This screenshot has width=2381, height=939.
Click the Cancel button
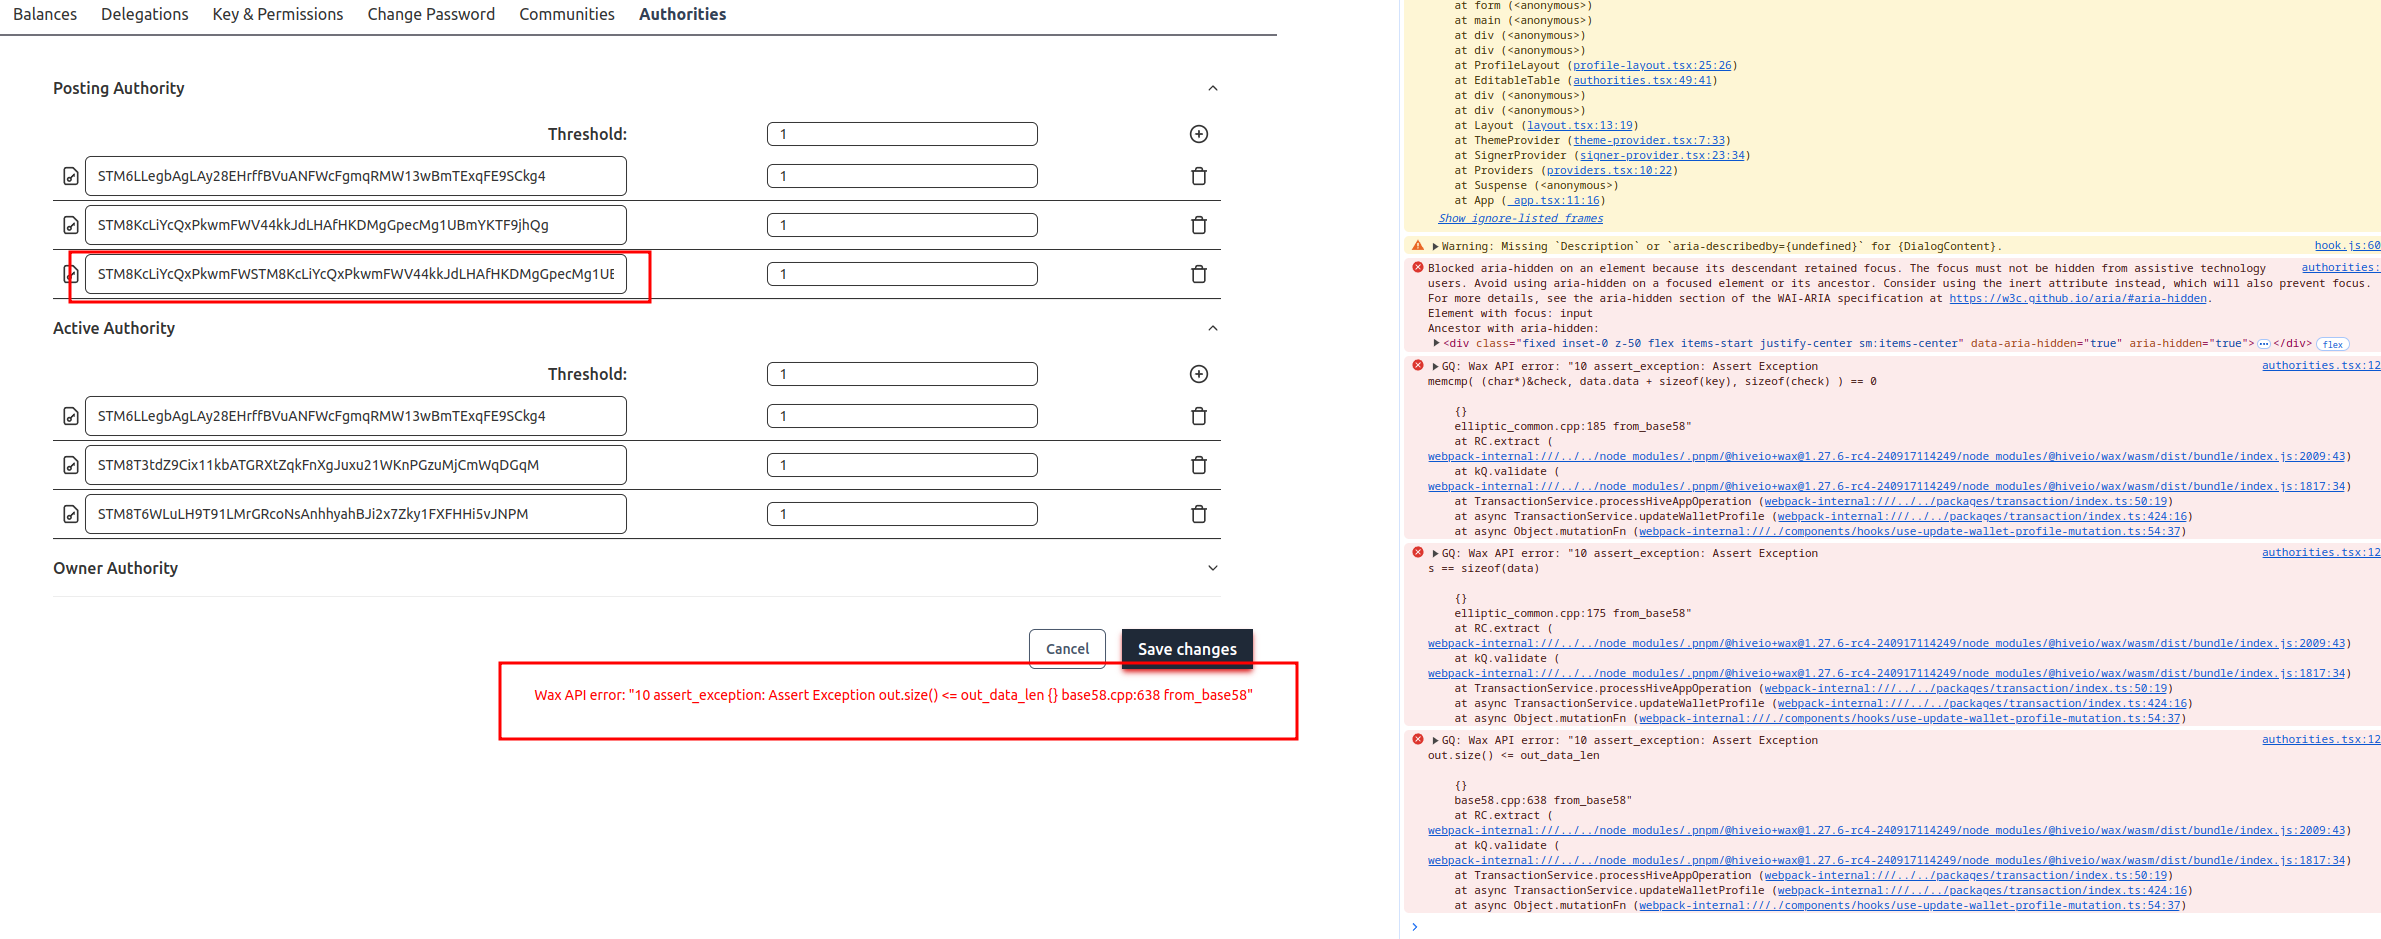[x=1067, y=649]
